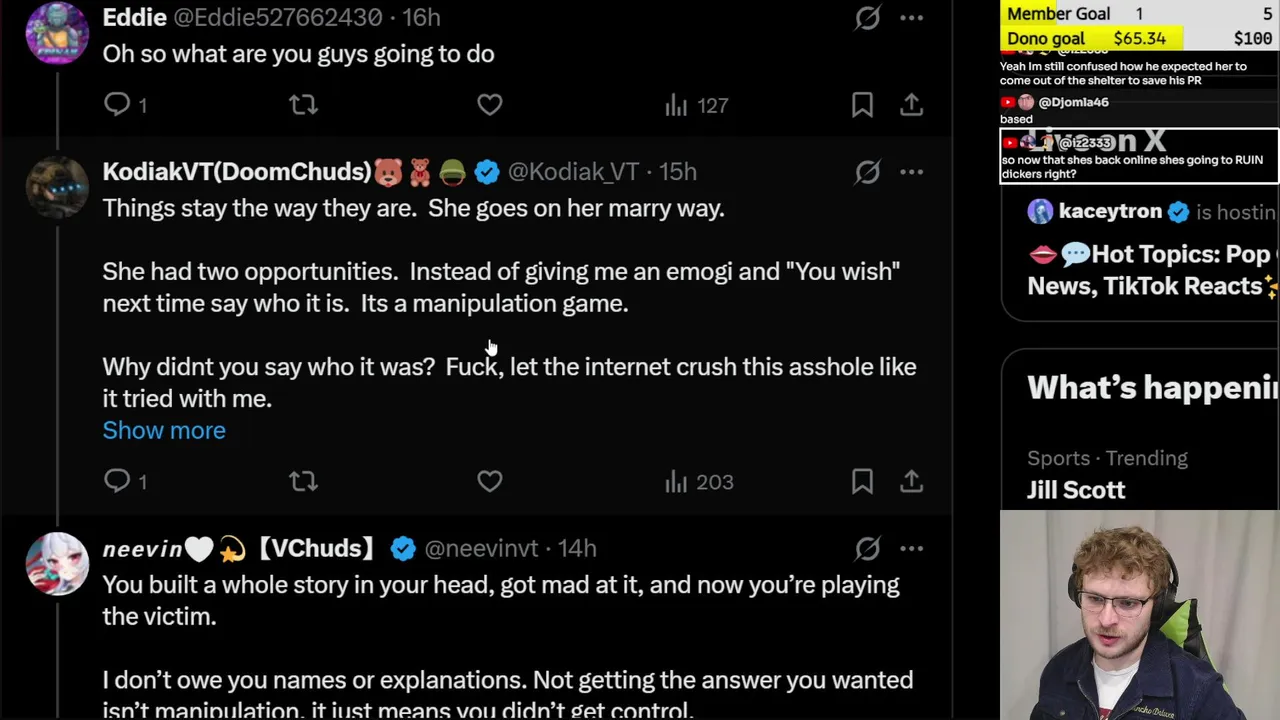Open more options on the neevin tweet
The height and width of the screenshot is (720, 1280).
click(911, 548)
